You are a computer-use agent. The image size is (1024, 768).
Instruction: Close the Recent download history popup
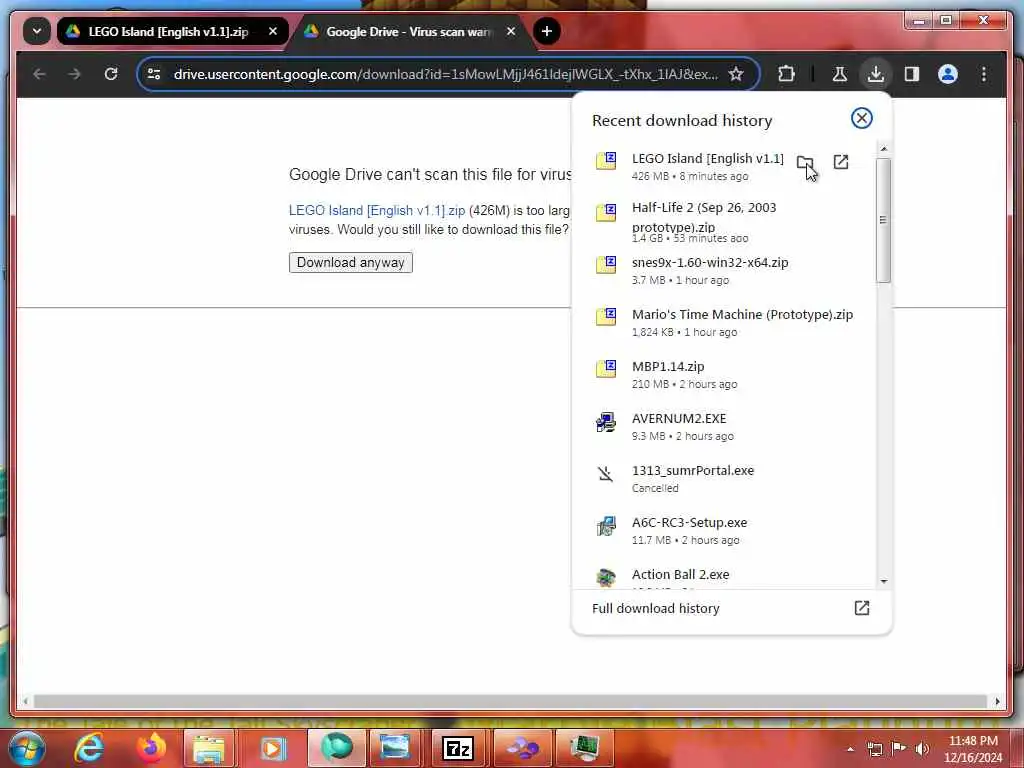[x=861, y=118]
